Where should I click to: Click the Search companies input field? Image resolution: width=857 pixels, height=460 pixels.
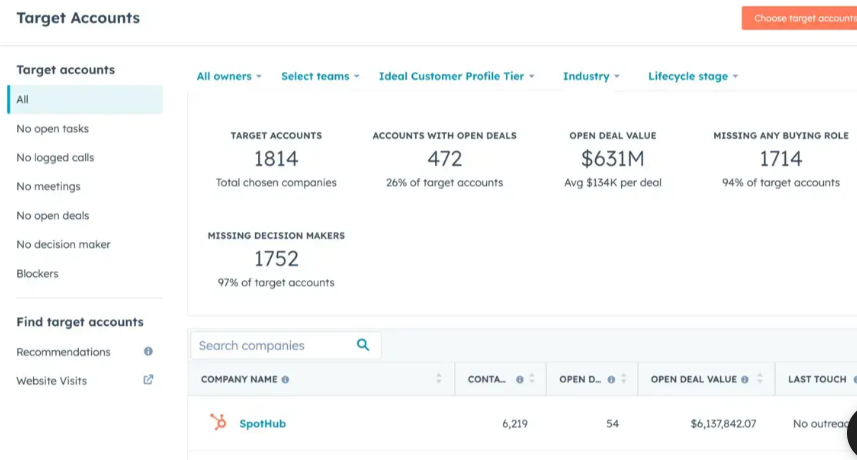pyautogui.click(x=285, y=345)
